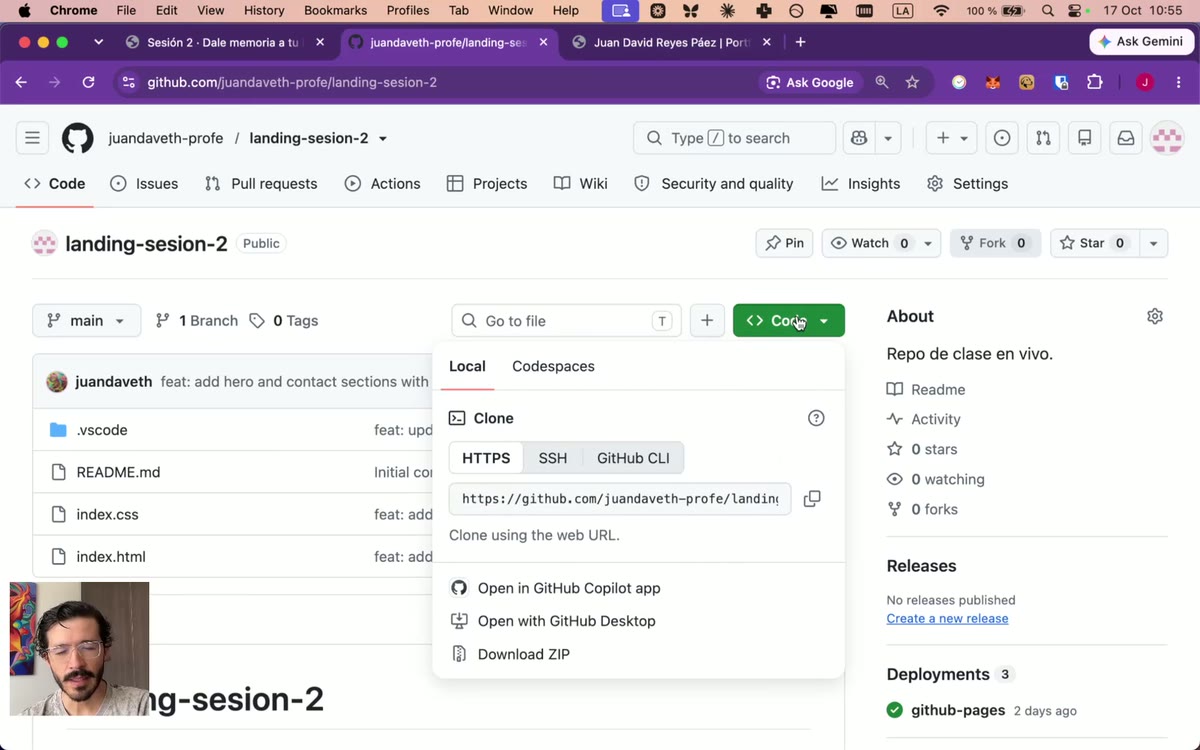The image size is (1200, 750).
Task: Select the HTTPS clone protocol
Action: click(x=486, y=458)
